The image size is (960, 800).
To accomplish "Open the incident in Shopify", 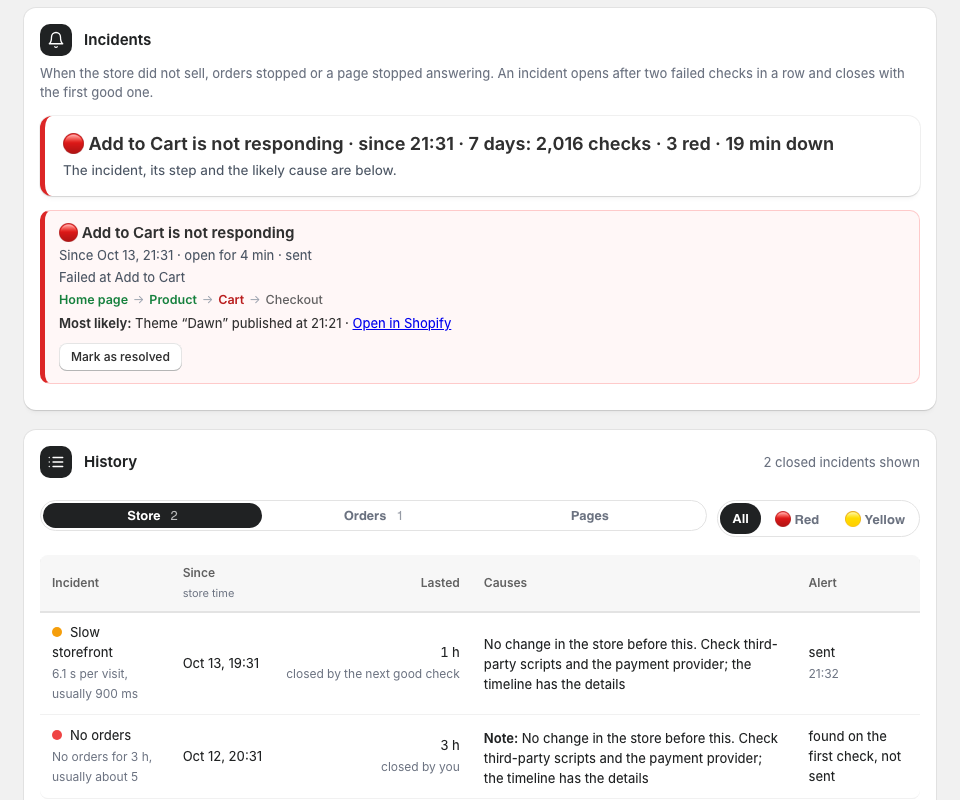I will (402, 323).
